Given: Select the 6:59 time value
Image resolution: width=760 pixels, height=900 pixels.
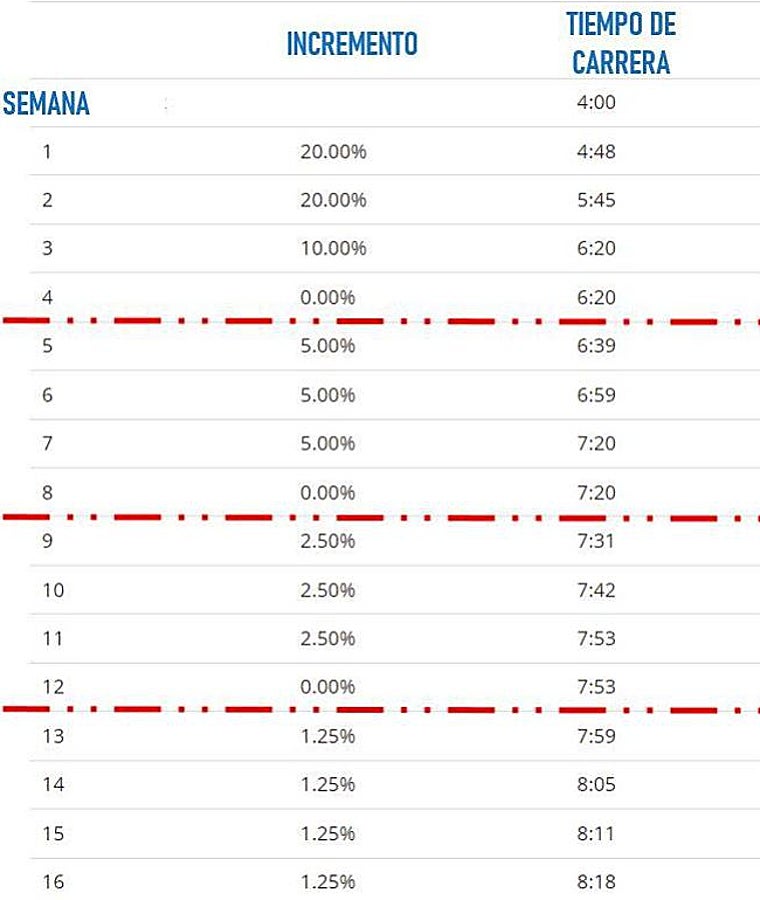Looking at the screenshot, I should [596, 395].
